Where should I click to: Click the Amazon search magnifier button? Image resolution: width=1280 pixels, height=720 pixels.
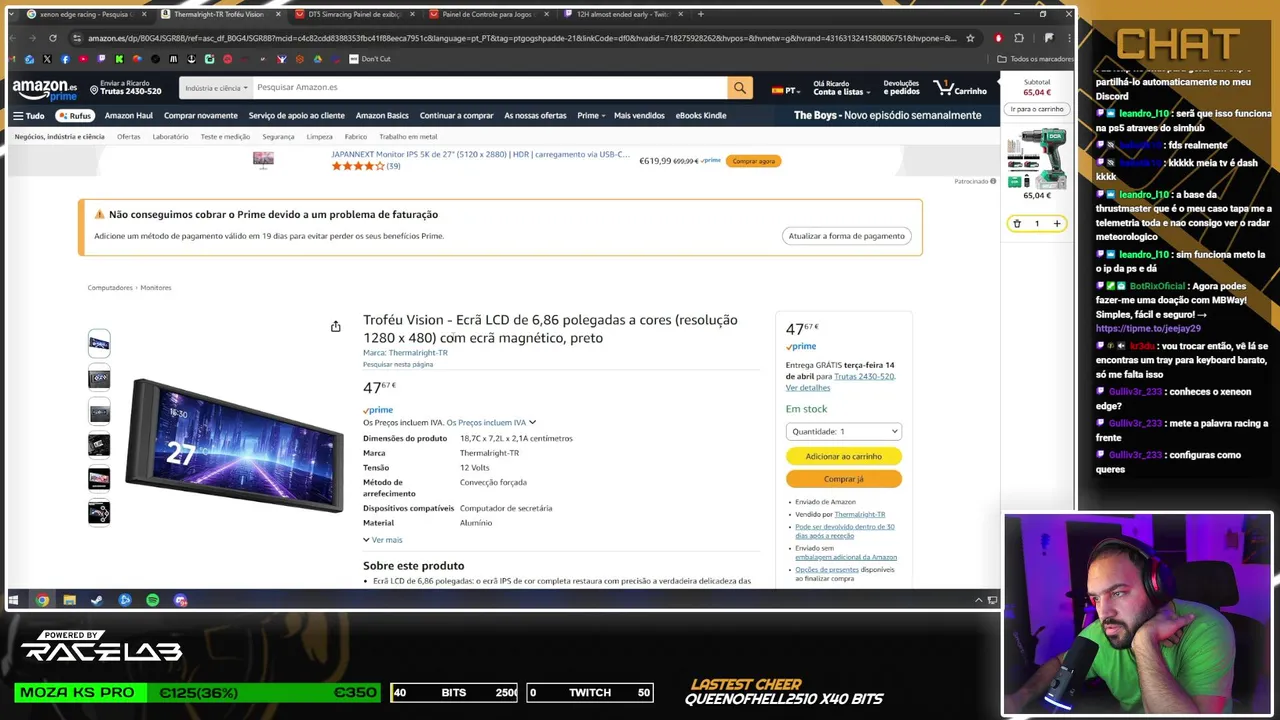click(740, 88)
